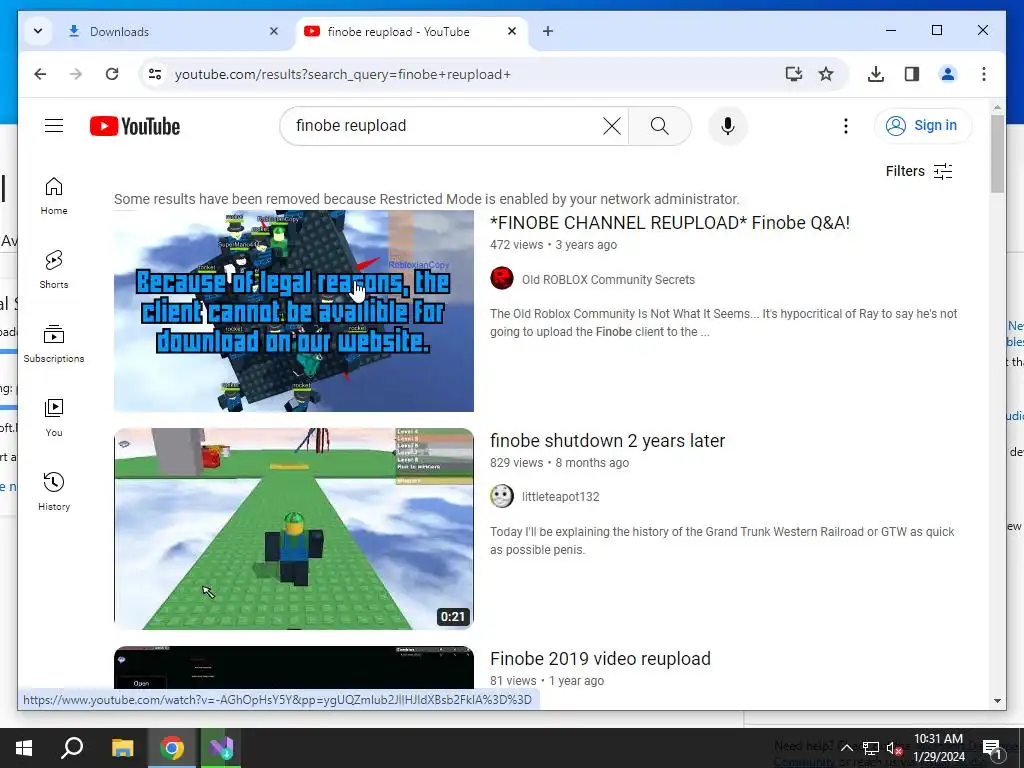This screenshot has width=1024, height=768.
Task: Open the search Filters panel
Action: coord(919,171)
